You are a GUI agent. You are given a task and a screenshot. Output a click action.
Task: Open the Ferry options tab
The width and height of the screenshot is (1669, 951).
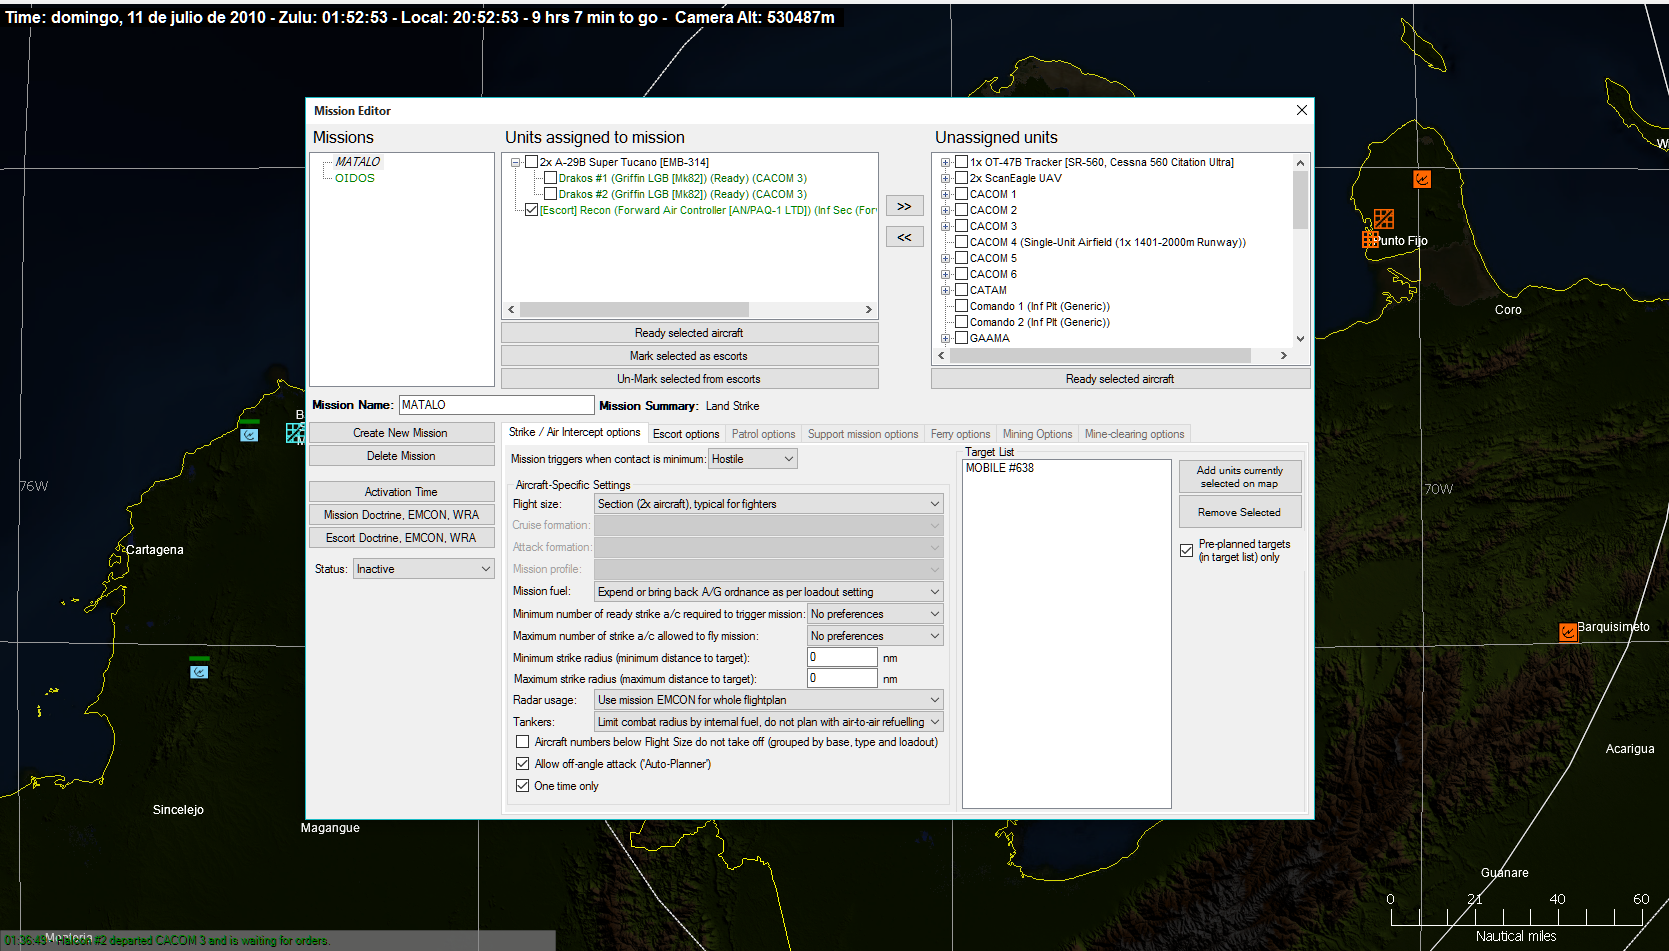[x=960, y=434]
